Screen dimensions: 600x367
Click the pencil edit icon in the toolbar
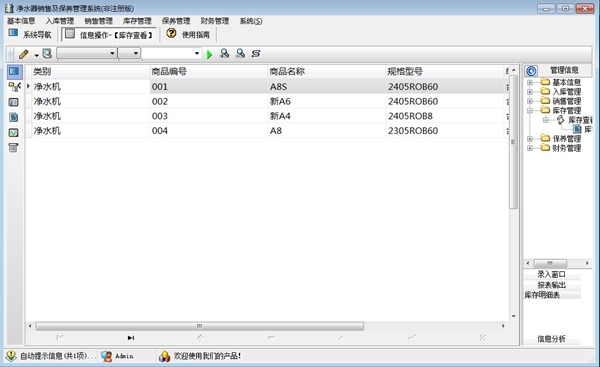[23, 54]
